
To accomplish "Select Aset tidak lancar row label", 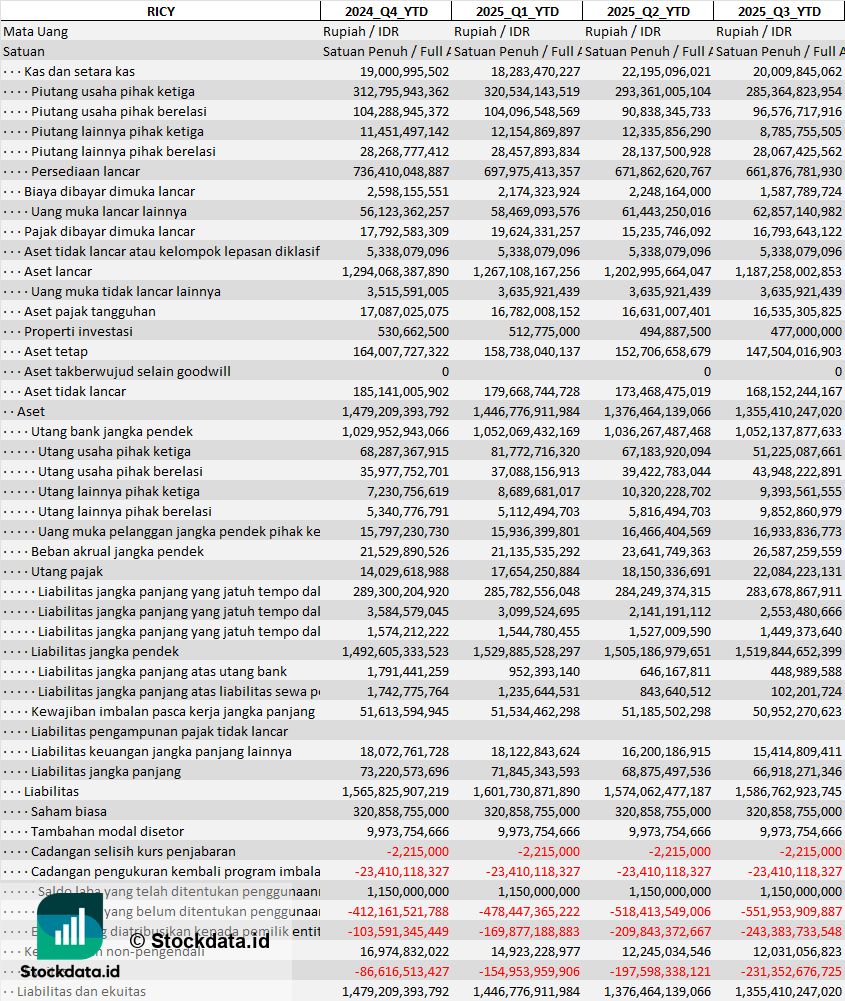I will pos(75,391).
